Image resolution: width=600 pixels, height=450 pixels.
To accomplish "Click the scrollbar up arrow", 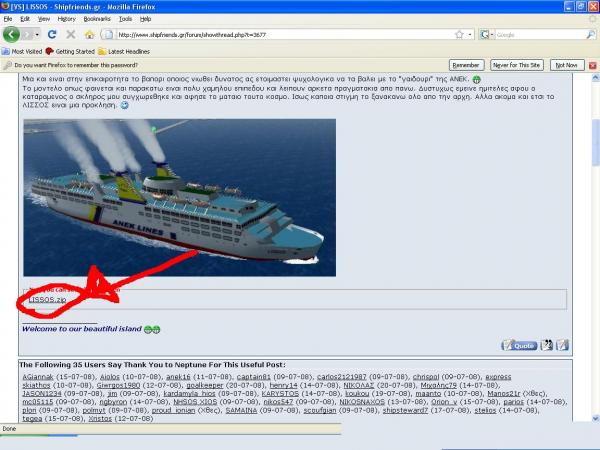I will [595, 78].
